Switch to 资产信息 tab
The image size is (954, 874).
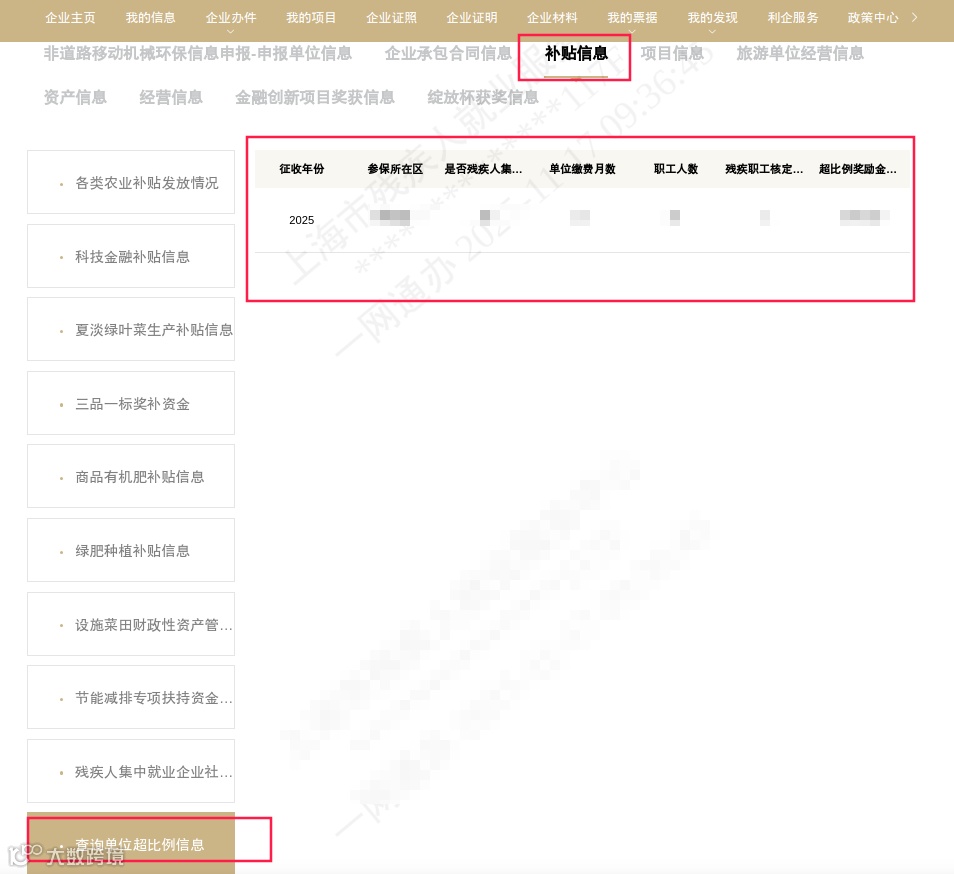click(75, 97)
